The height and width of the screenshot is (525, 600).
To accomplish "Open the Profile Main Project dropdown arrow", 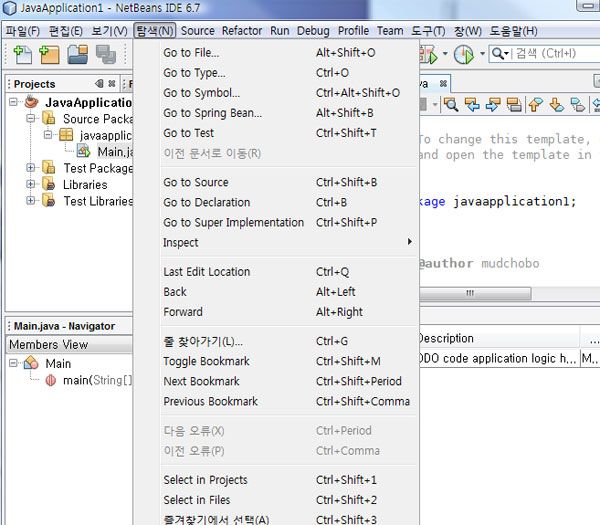I will 483,54.
